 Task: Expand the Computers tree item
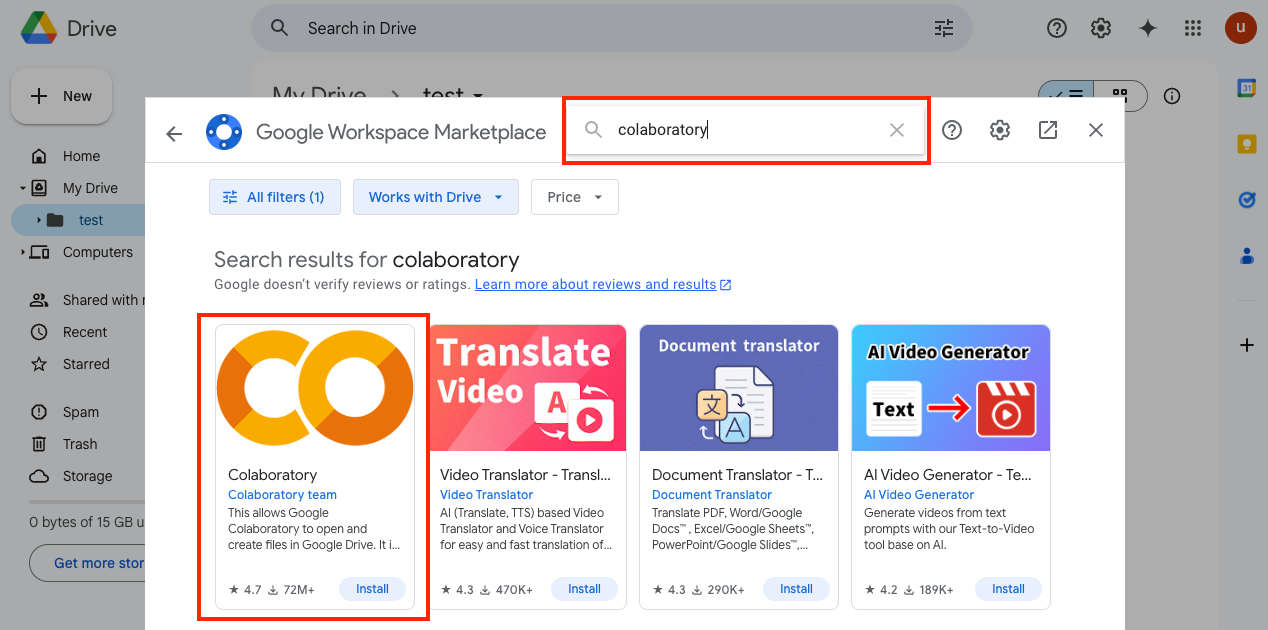tap(22, 252)
